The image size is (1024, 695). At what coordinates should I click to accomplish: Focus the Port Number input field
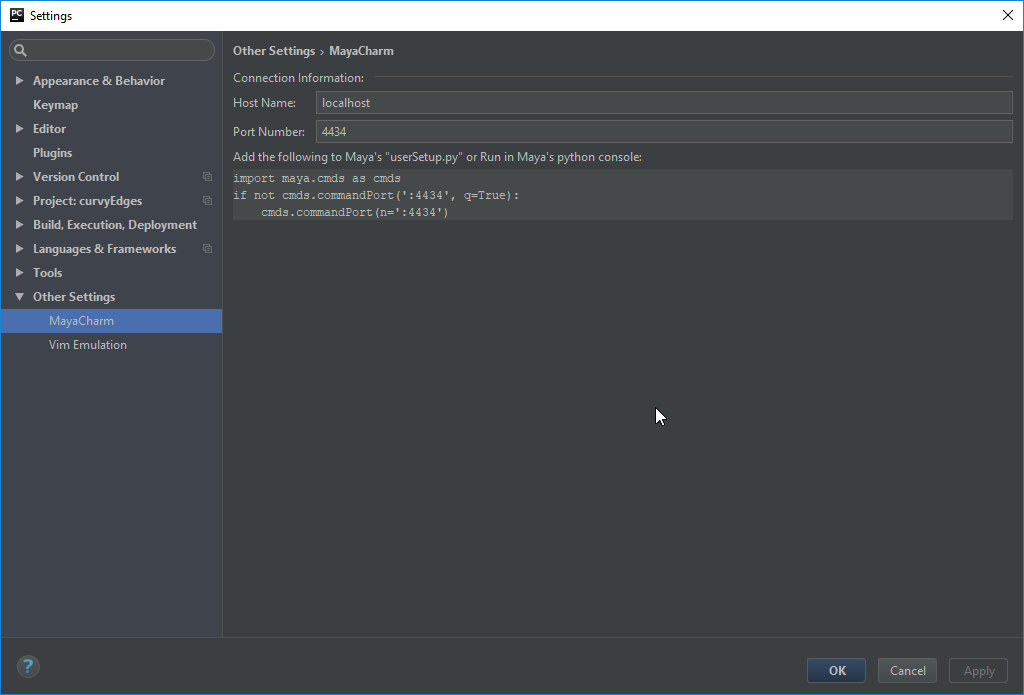(x=664, y=132)
